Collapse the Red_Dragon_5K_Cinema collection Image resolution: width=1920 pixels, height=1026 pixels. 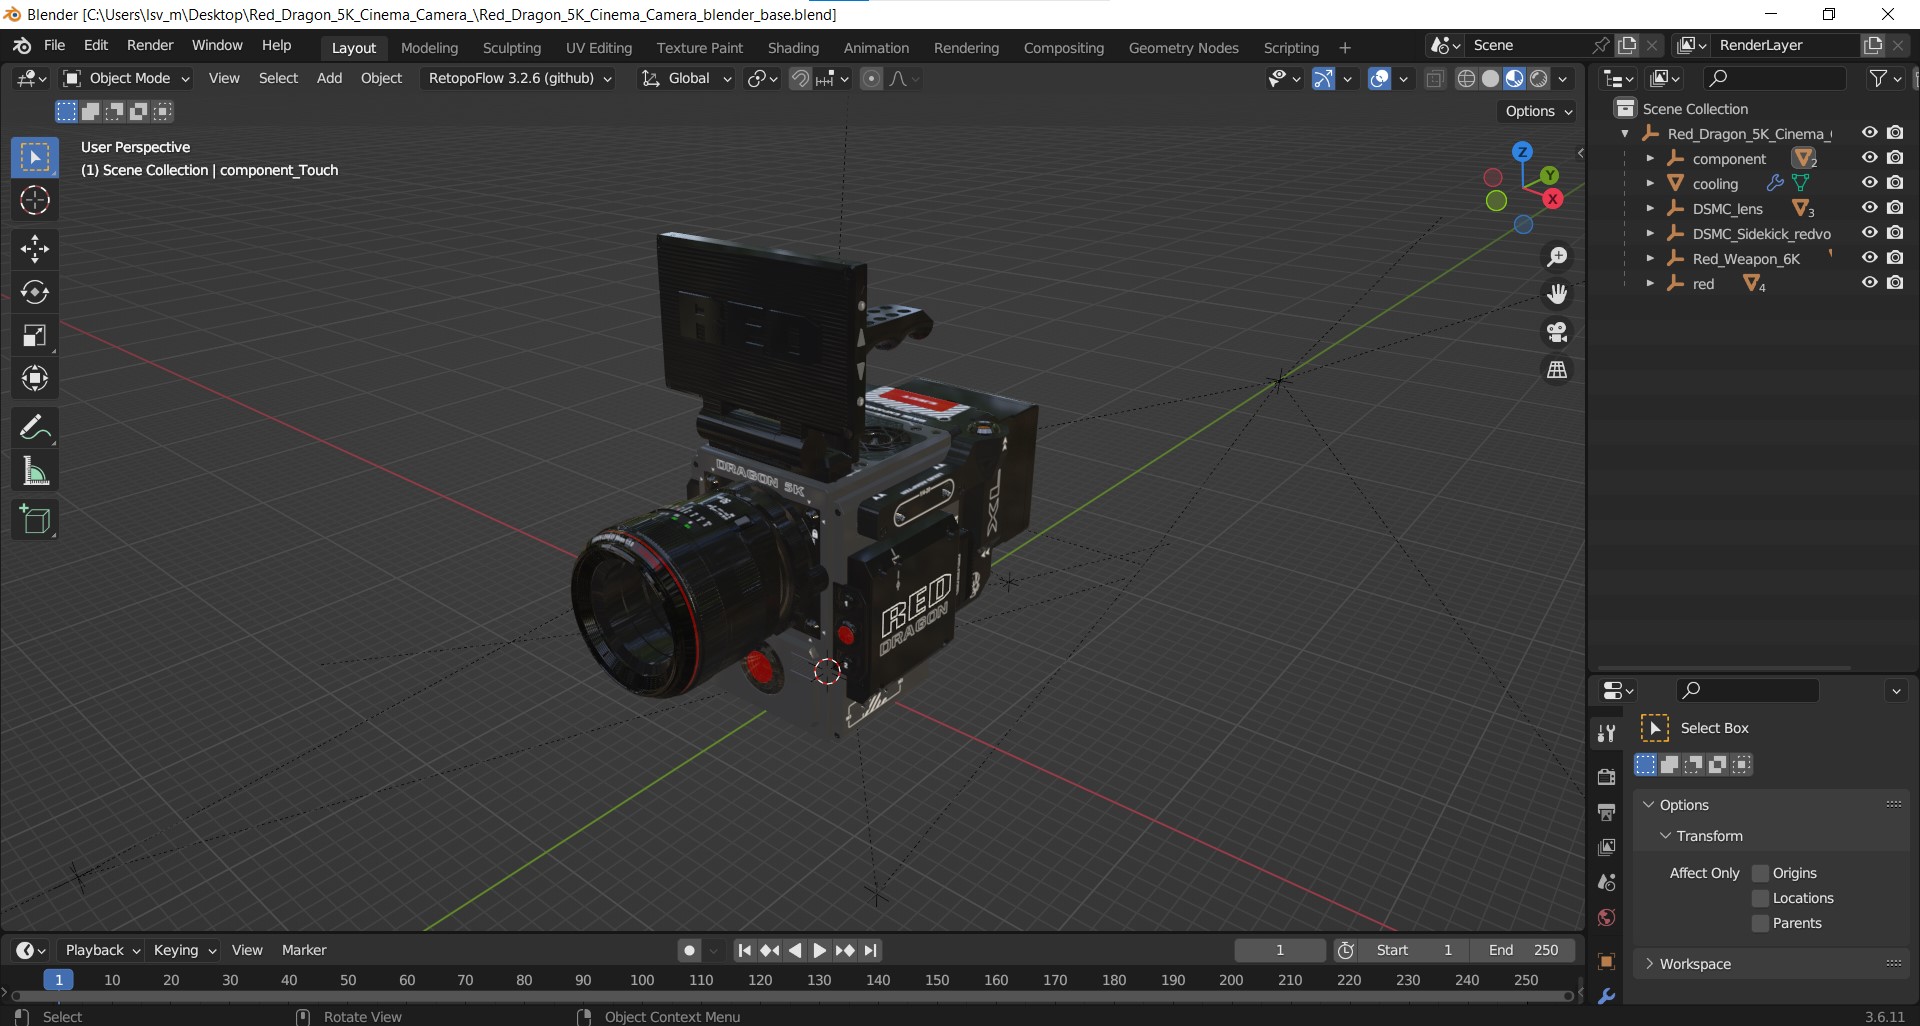coord(1625,133)
